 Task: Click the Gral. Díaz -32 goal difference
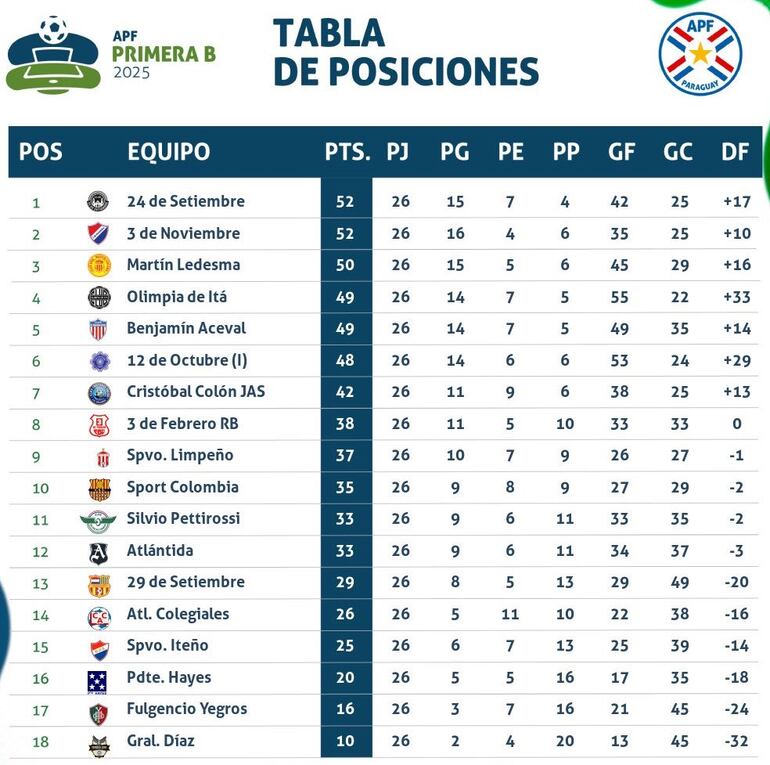pyautogui.click(x=736, y=741)
